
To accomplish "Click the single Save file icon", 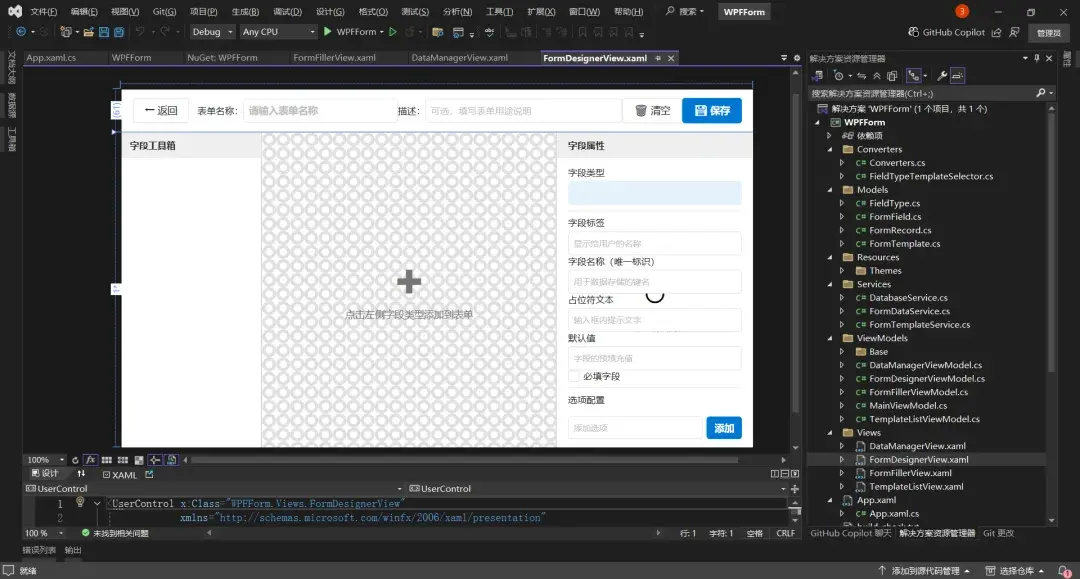I will point(104,32).
